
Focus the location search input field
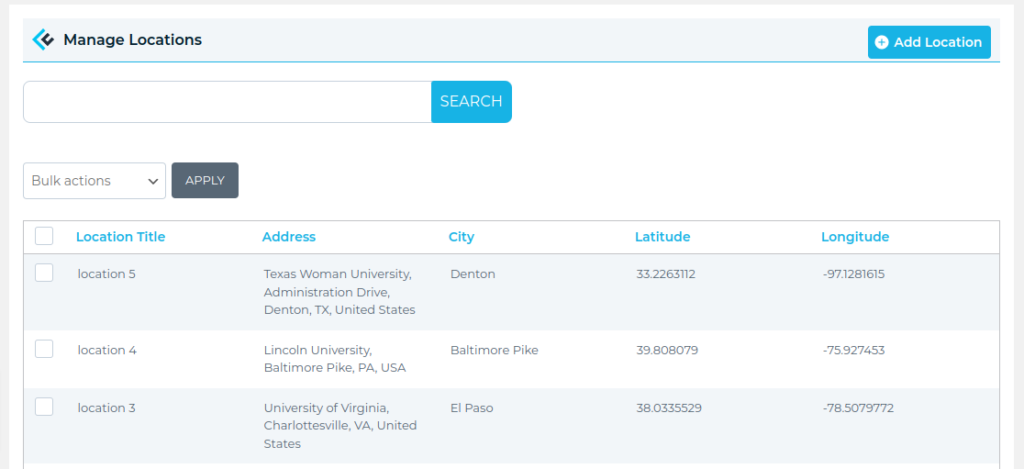tap(227, 102)
